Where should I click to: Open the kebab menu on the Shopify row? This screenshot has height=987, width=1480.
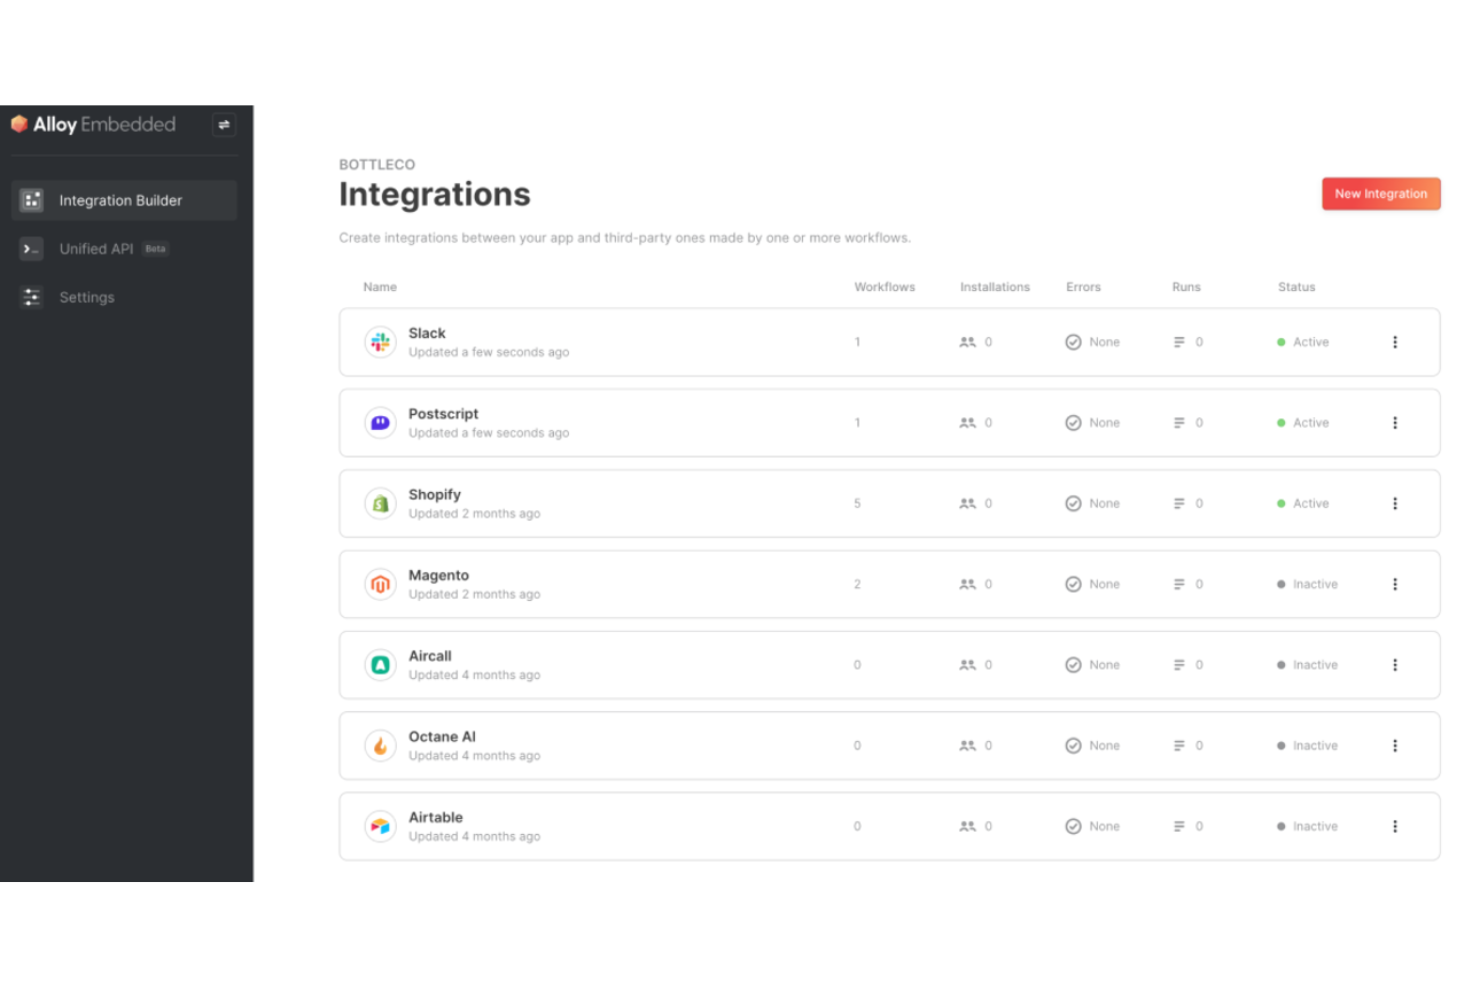tap(1396, 503)
